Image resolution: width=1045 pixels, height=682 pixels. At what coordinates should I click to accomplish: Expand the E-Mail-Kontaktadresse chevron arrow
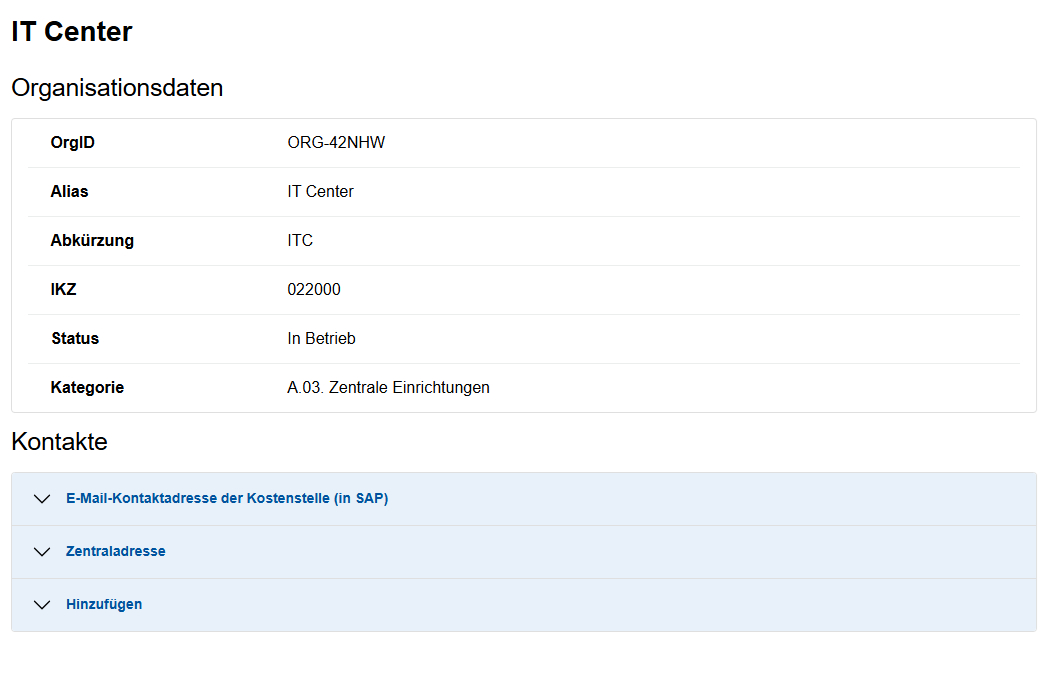[41, 499]
